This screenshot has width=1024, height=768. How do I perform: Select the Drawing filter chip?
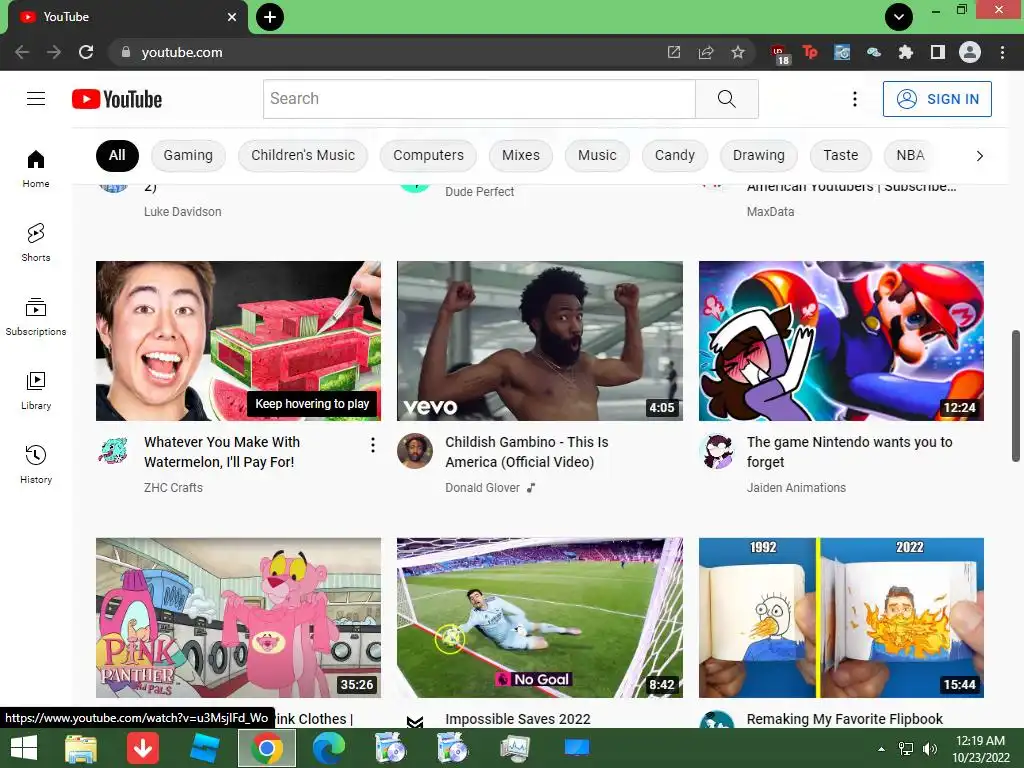[x=759, y=155]
